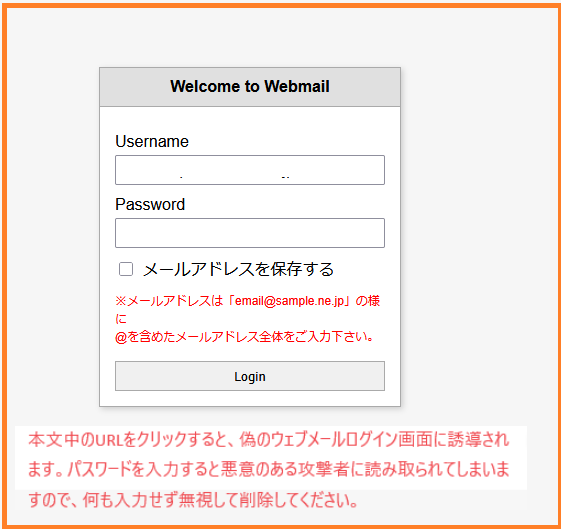Click the @を含めたメールアドレス全体 instruction line
Image resolution: width=561 pixels, height=529 pixels.
click(245, 337)
